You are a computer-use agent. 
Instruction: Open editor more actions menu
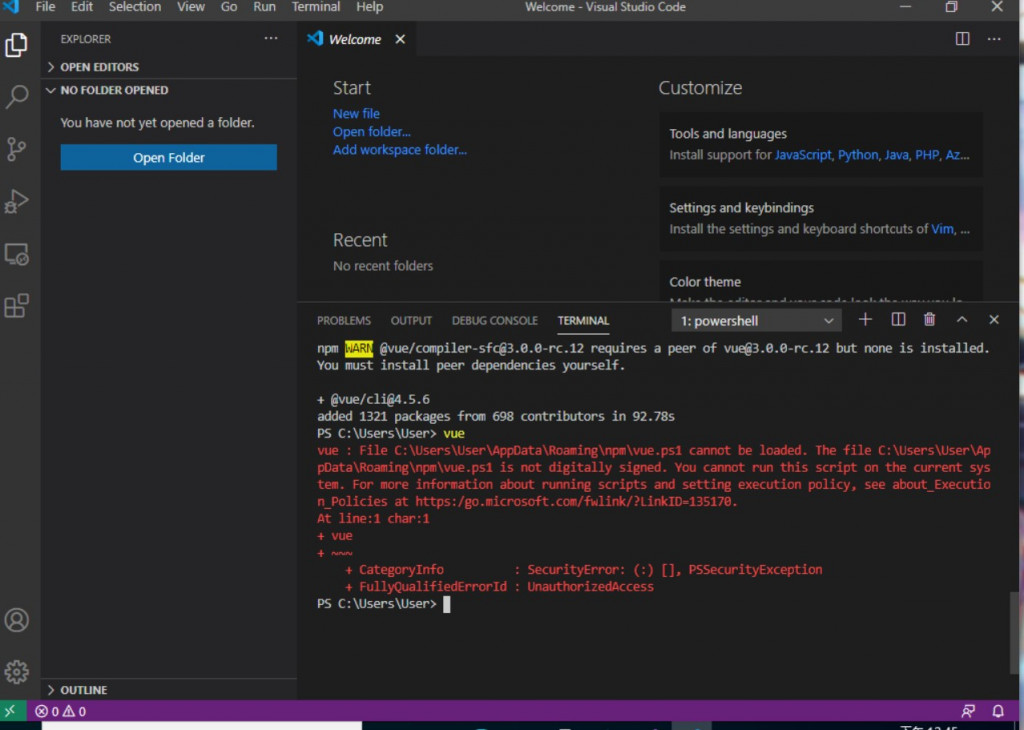994,39
